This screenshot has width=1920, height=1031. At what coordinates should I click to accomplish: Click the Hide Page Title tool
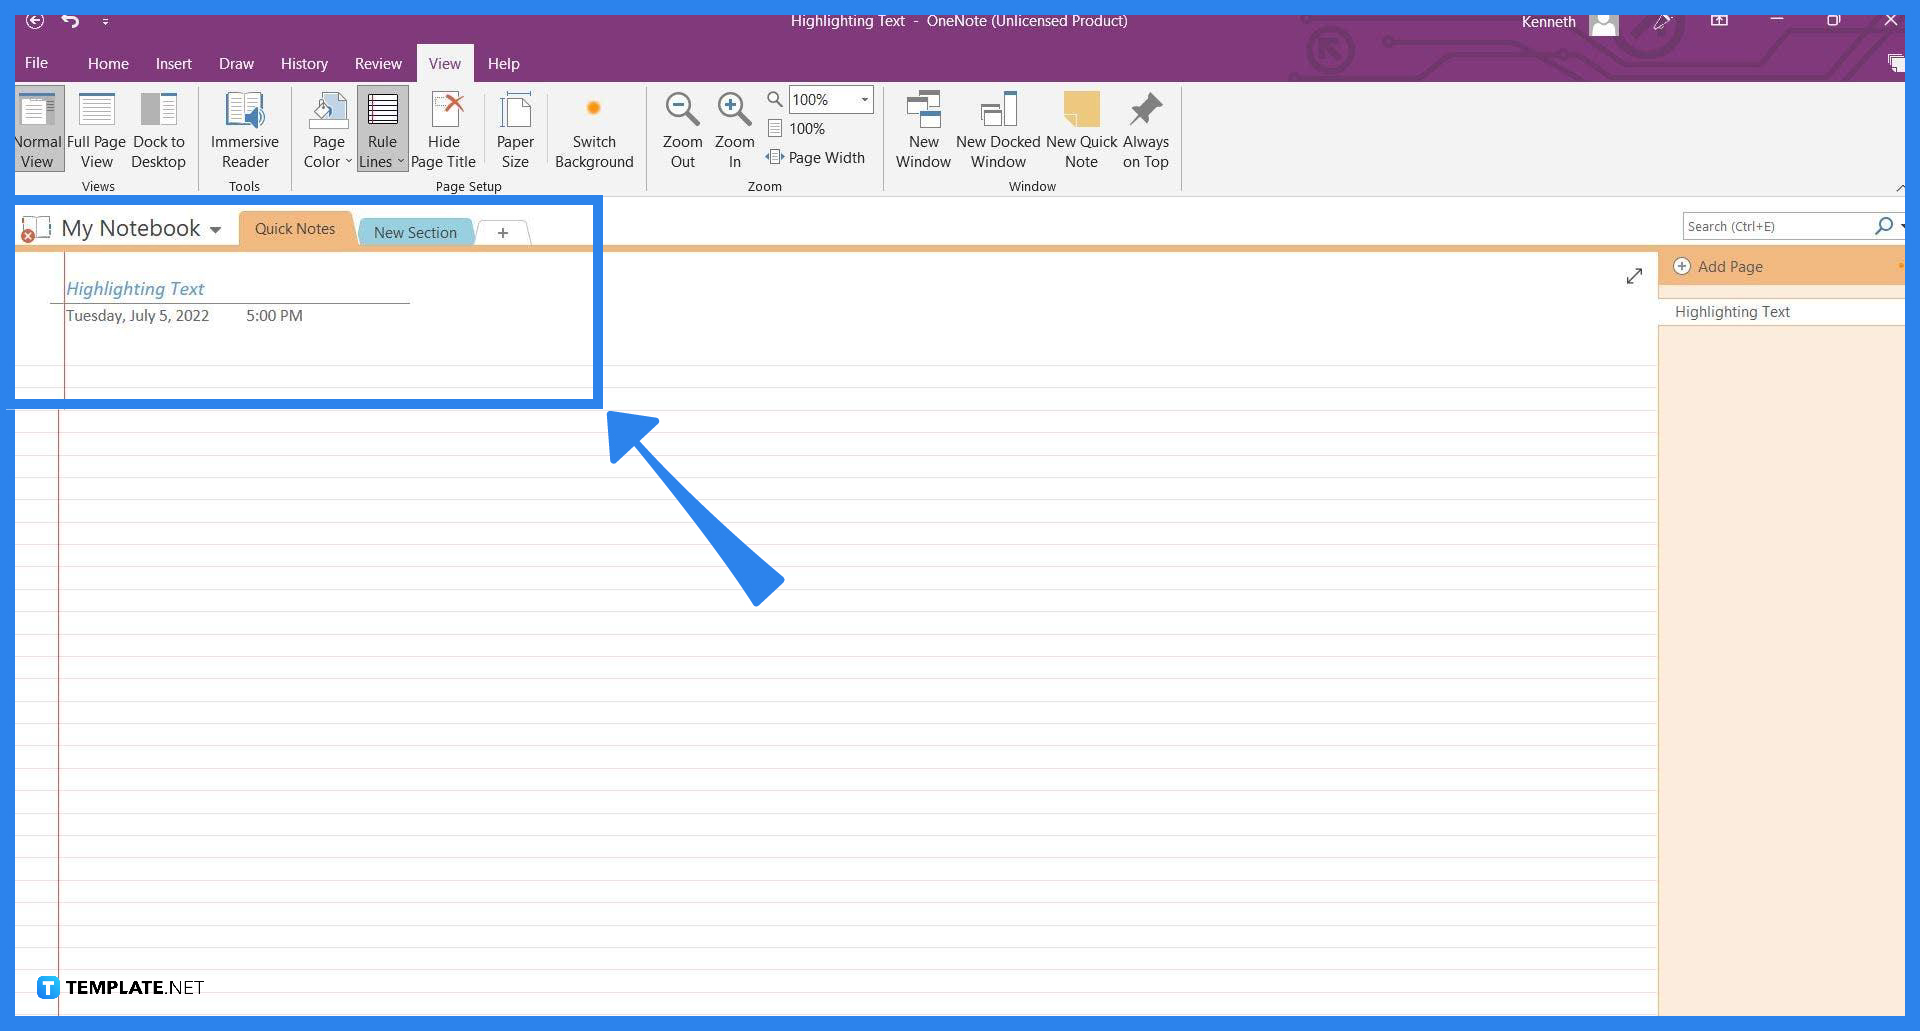click(x=444, y=128)
